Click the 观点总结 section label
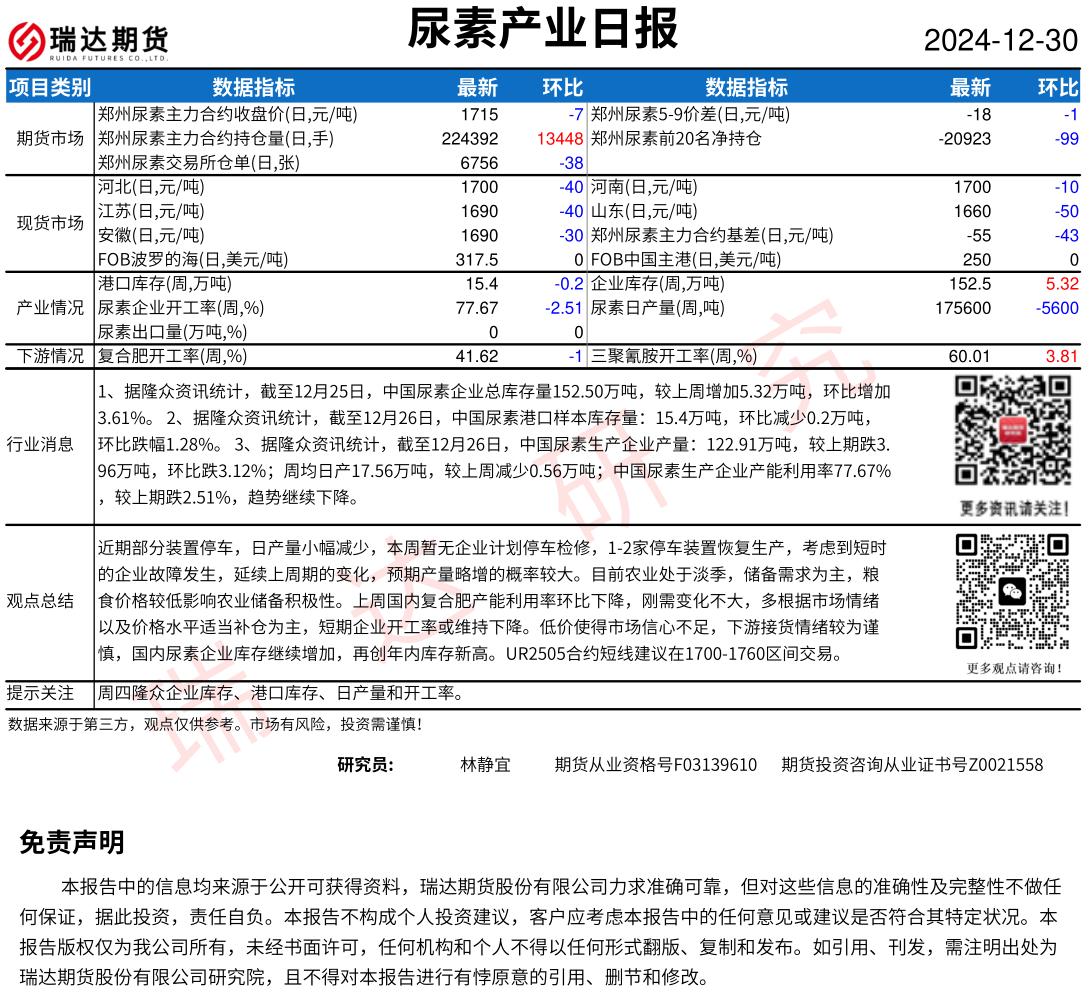 [40, 600]
